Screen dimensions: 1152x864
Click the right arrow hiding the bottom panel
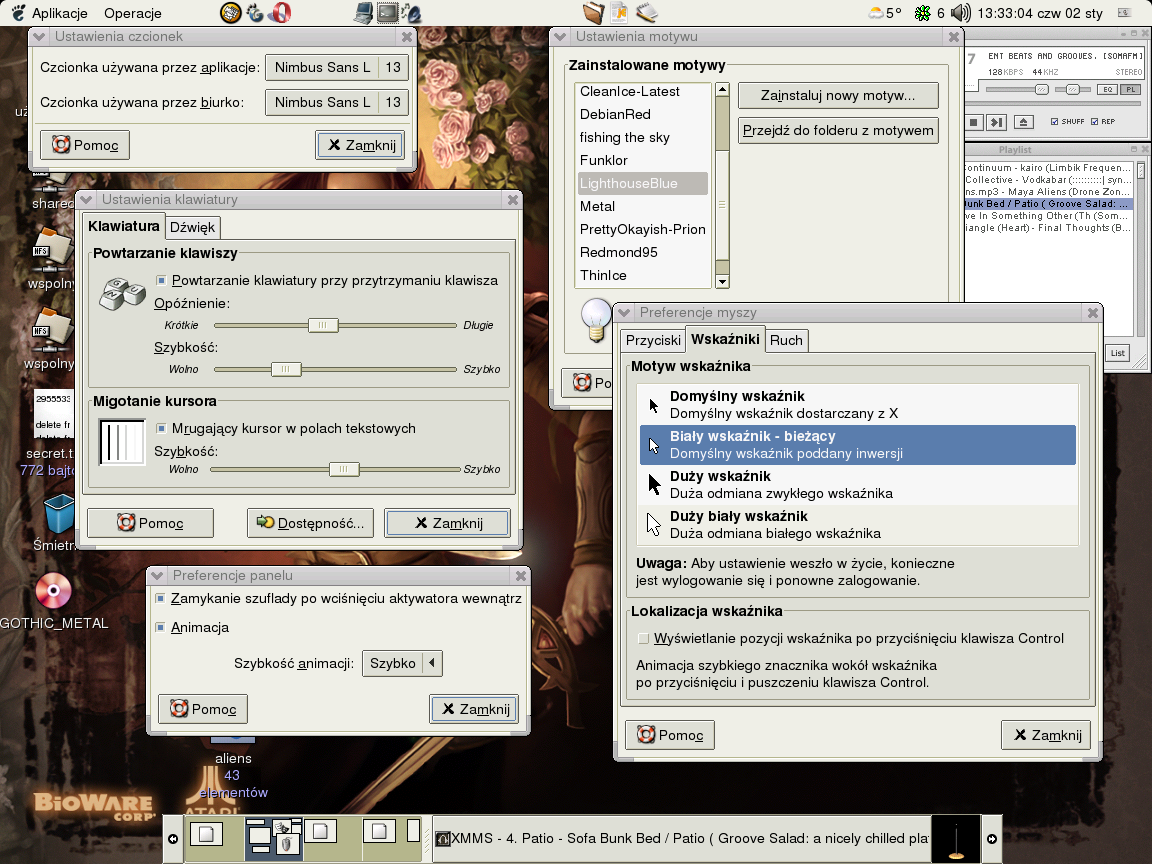click(992, 839)
